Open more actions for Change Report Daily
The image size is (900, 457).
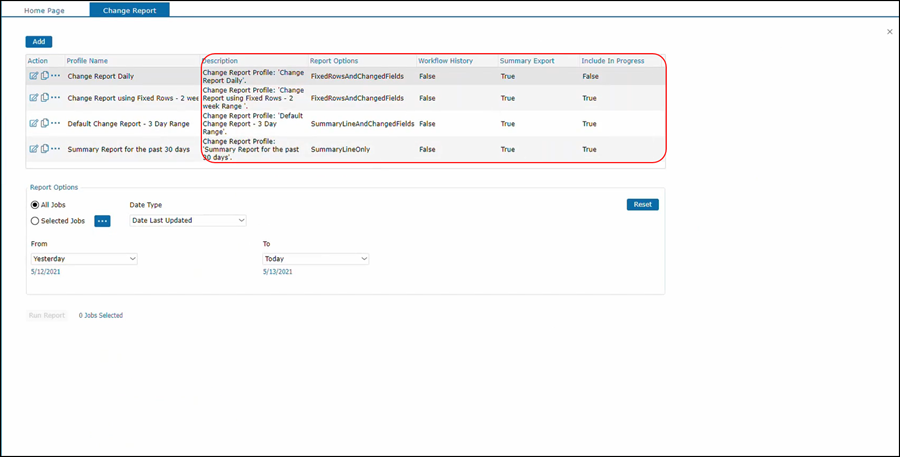(x=56, y=76)
